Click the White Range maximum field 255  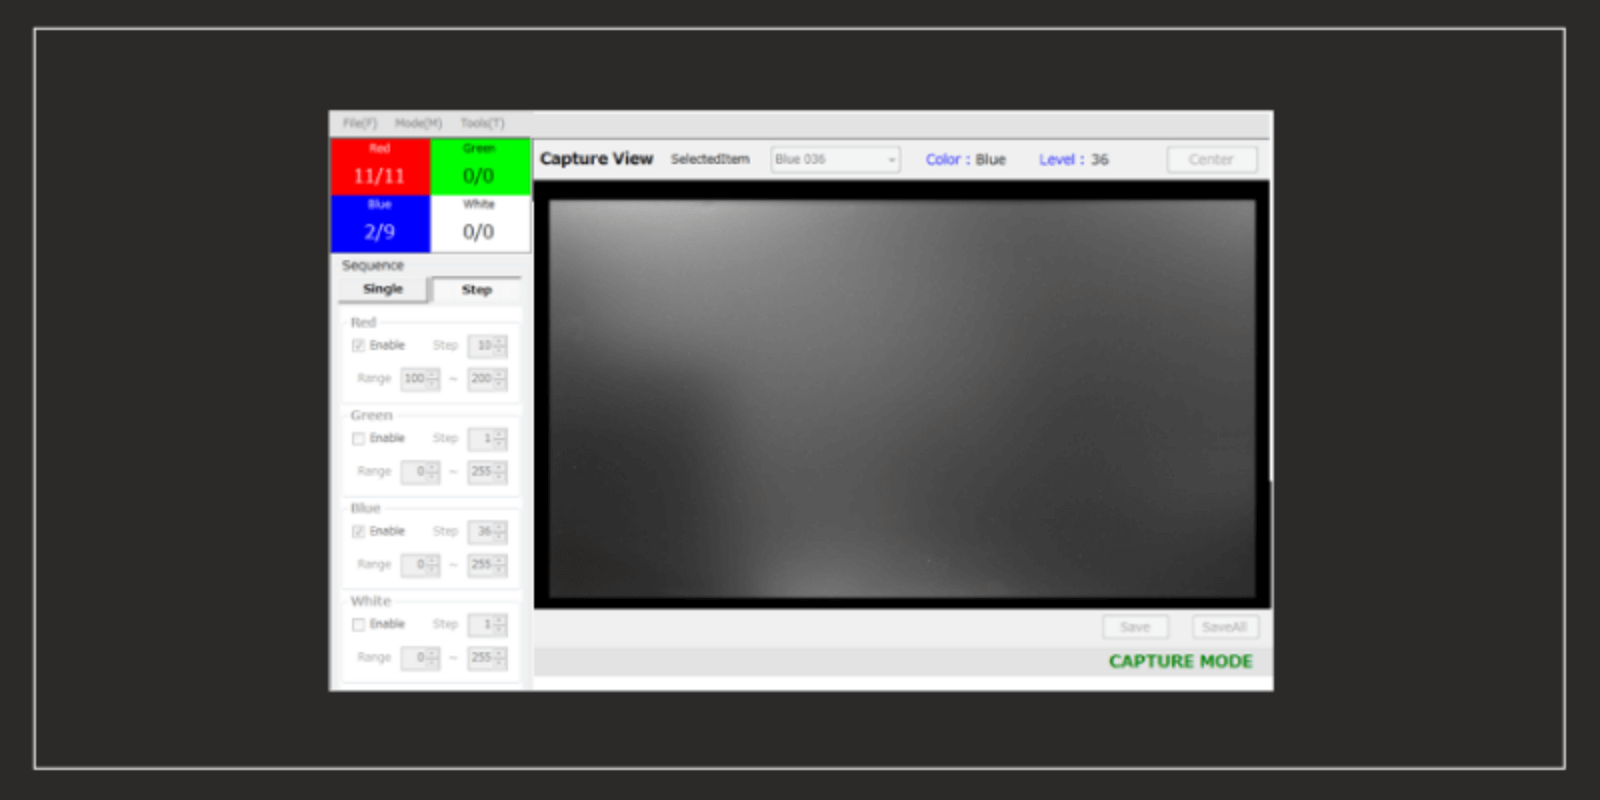pyautogui.click(x=487, y=658)
